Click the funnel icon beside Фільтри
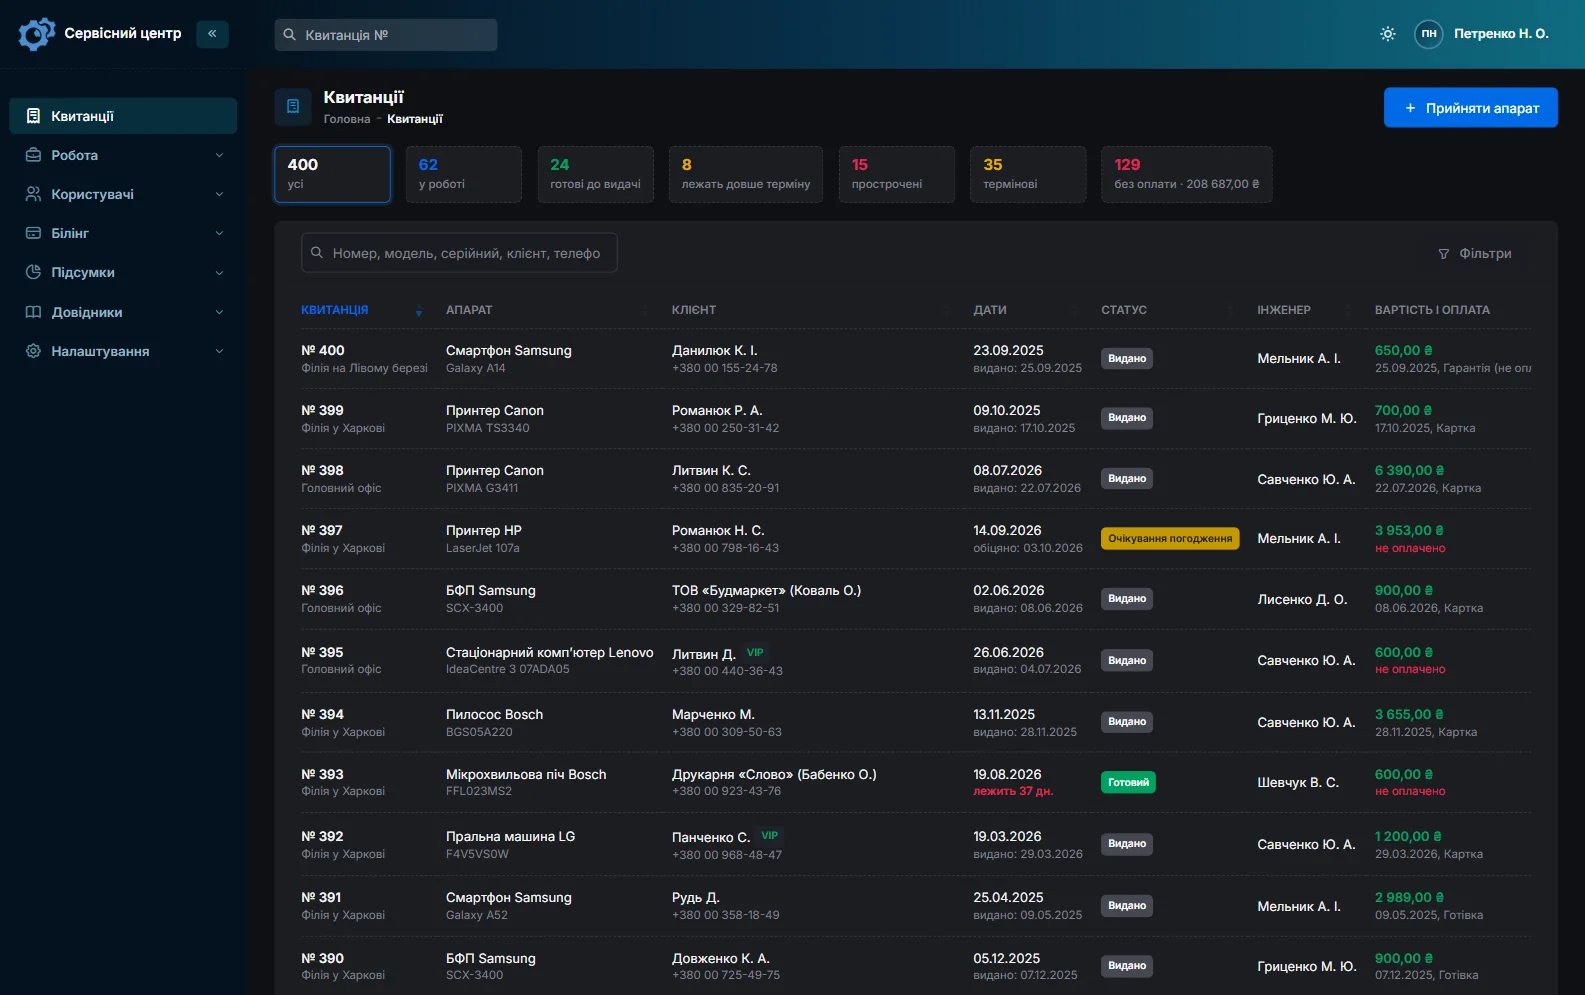This screenshot has width=1585, height=995. pyautogui.click(x=1443, y=254)
